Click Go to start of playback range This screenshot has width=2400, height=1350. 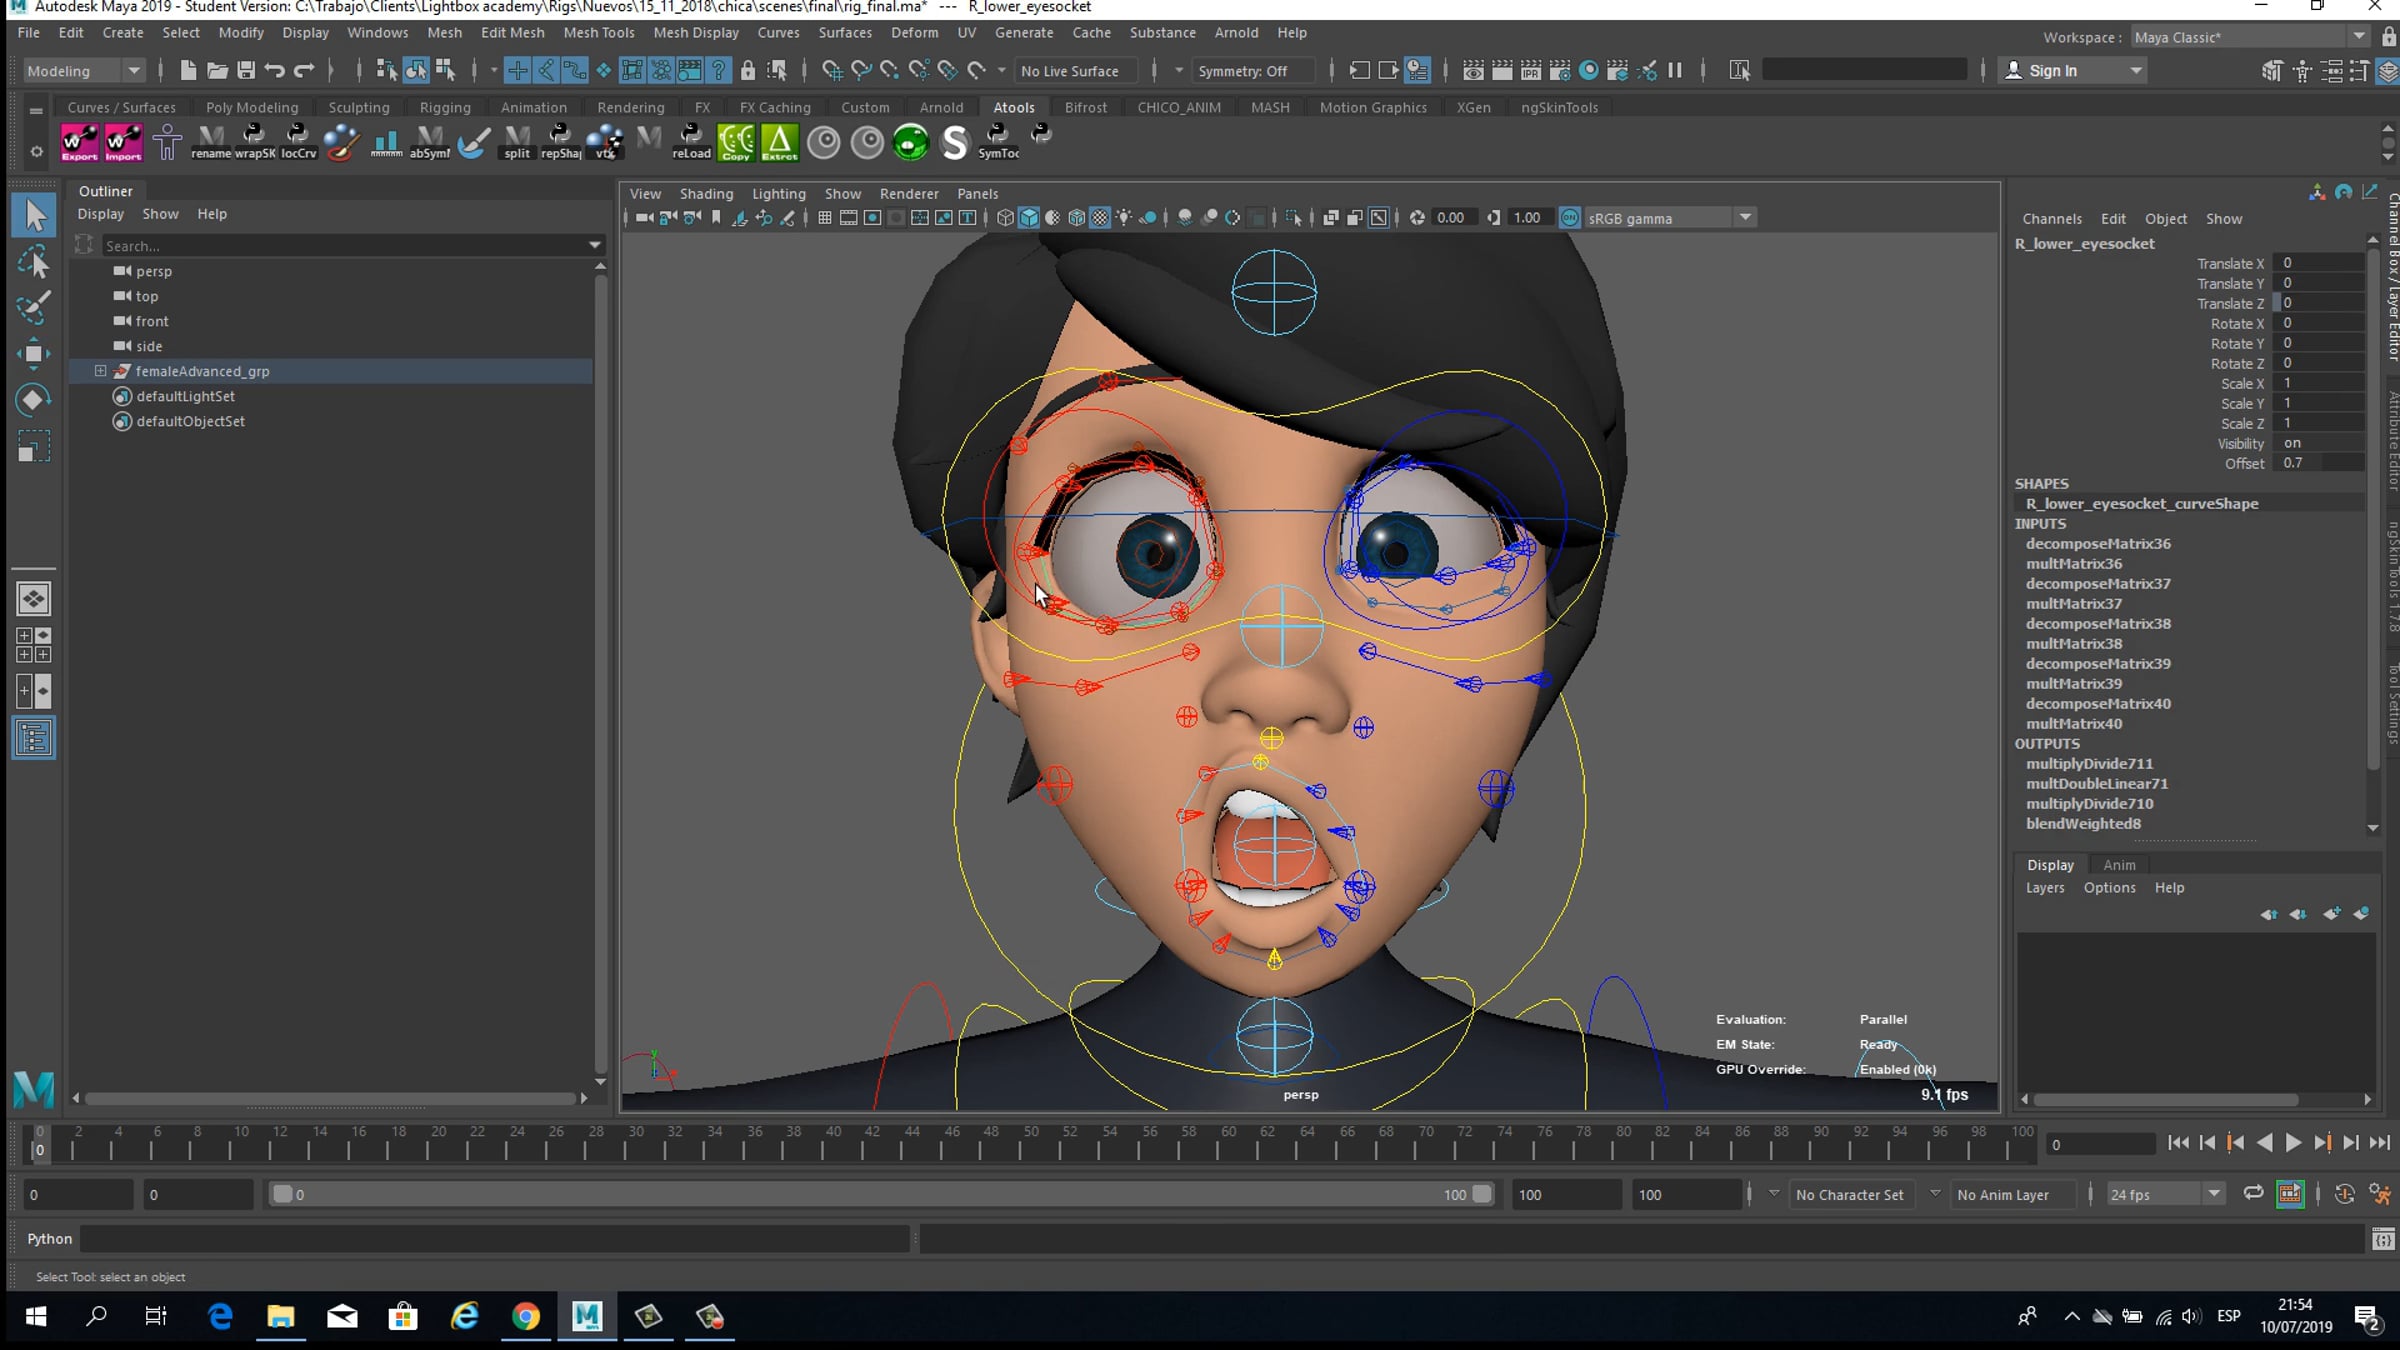pyautogui.click(x=2178, y=1143)
